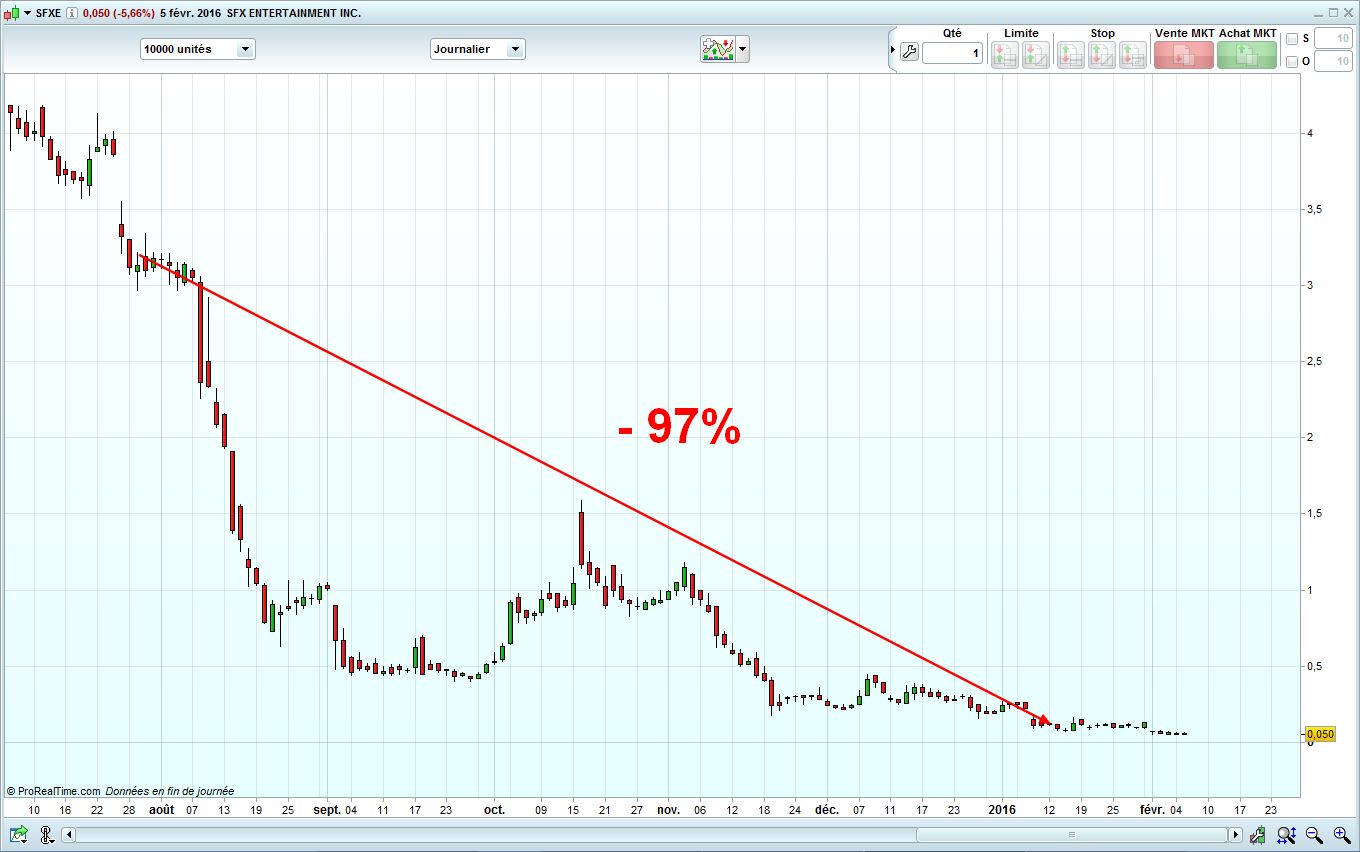The height and width of the screenshot is (852, 1360).
Task: Click the Qté quantity input field
Action: point(952,53)
